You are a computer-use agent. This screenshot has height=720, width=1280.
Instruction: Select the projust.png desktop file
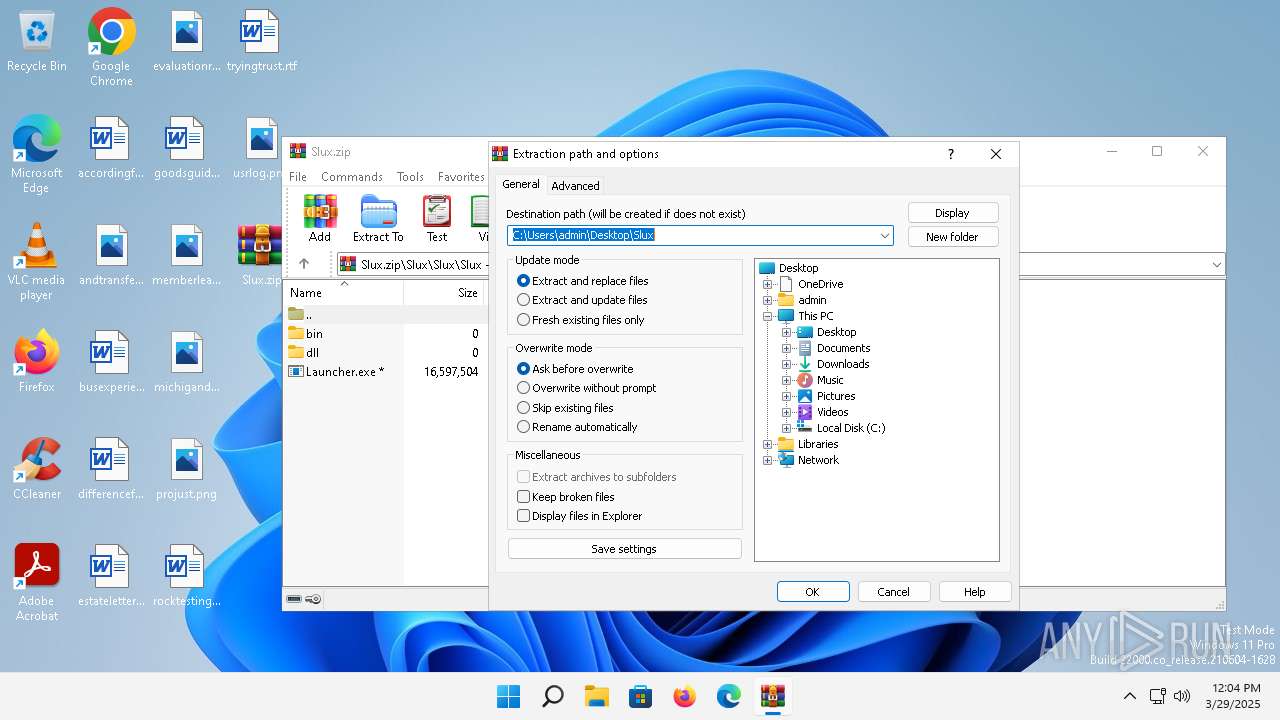point(187,468)
